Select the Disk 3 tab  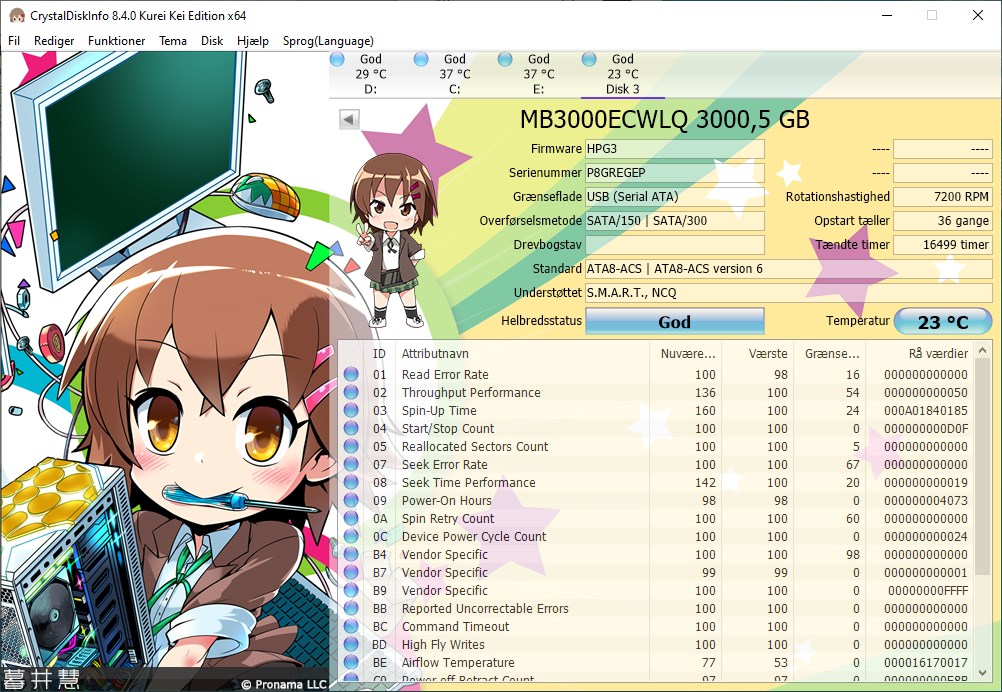point(622,74)
